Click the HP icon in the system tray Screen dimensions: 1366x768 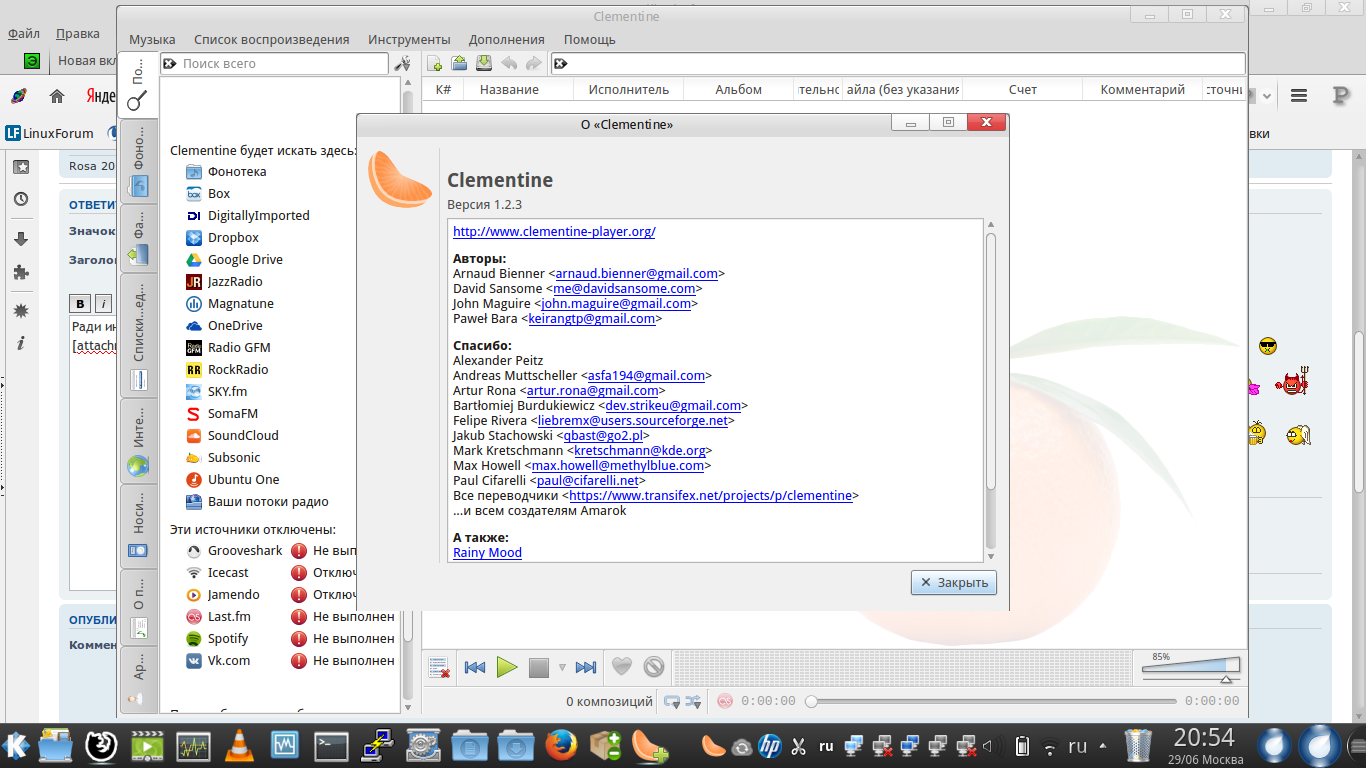point(769,746)
